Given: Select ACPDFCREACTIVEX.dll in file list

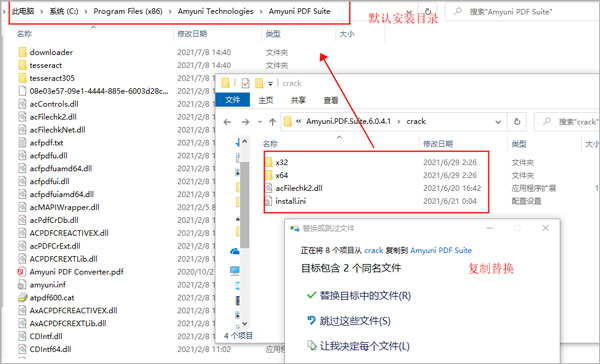Looking at the screenshot, I should coord(69,233).
